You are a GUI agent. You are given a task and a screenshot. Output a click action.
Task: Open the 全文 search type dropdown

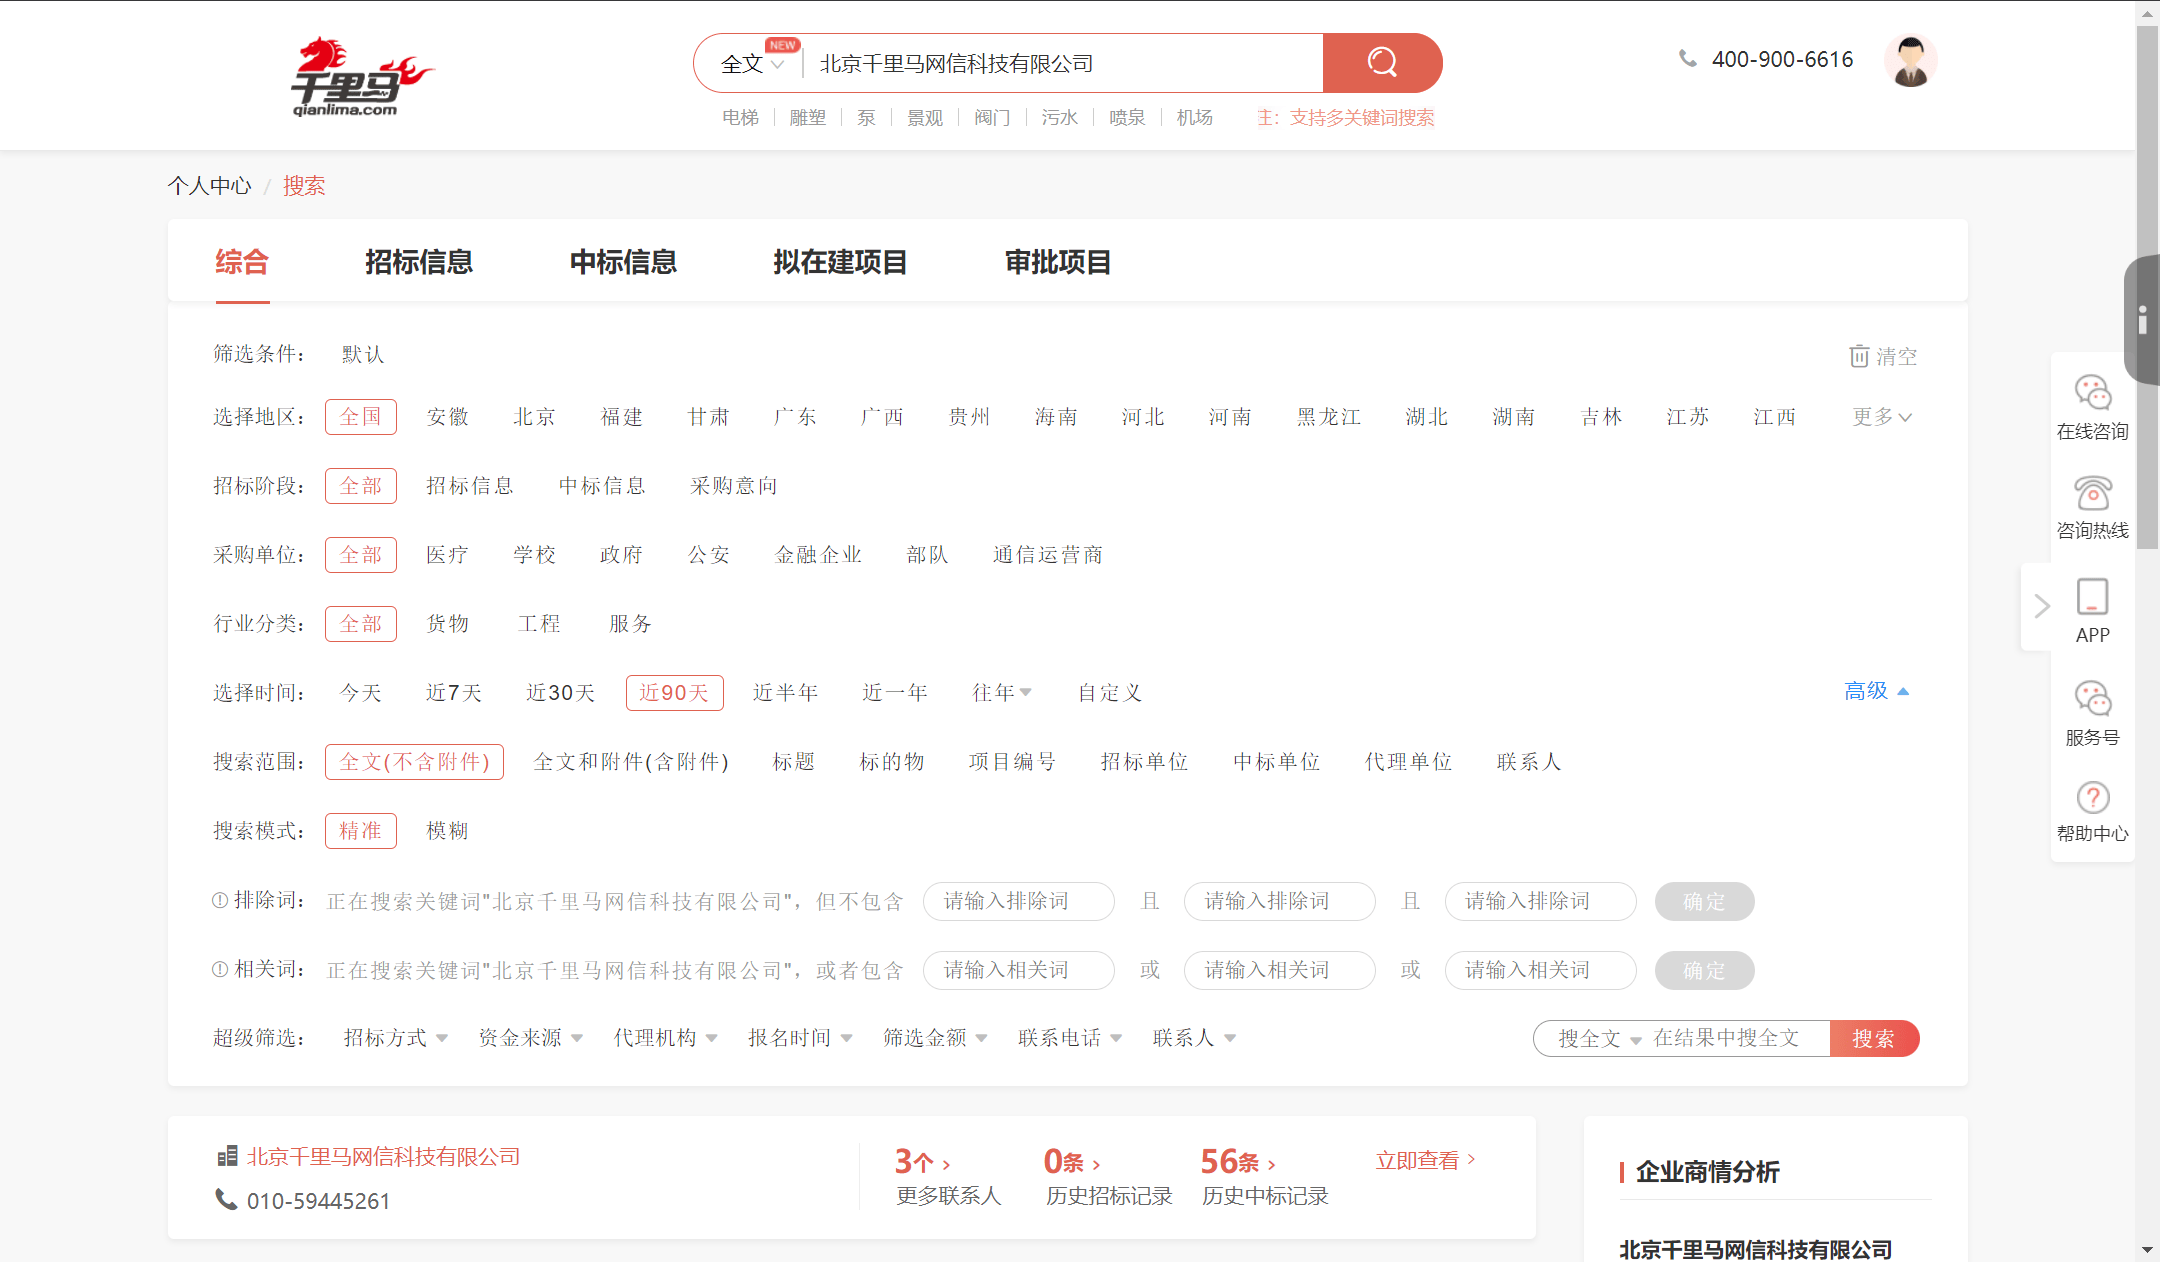pos(752,64)
